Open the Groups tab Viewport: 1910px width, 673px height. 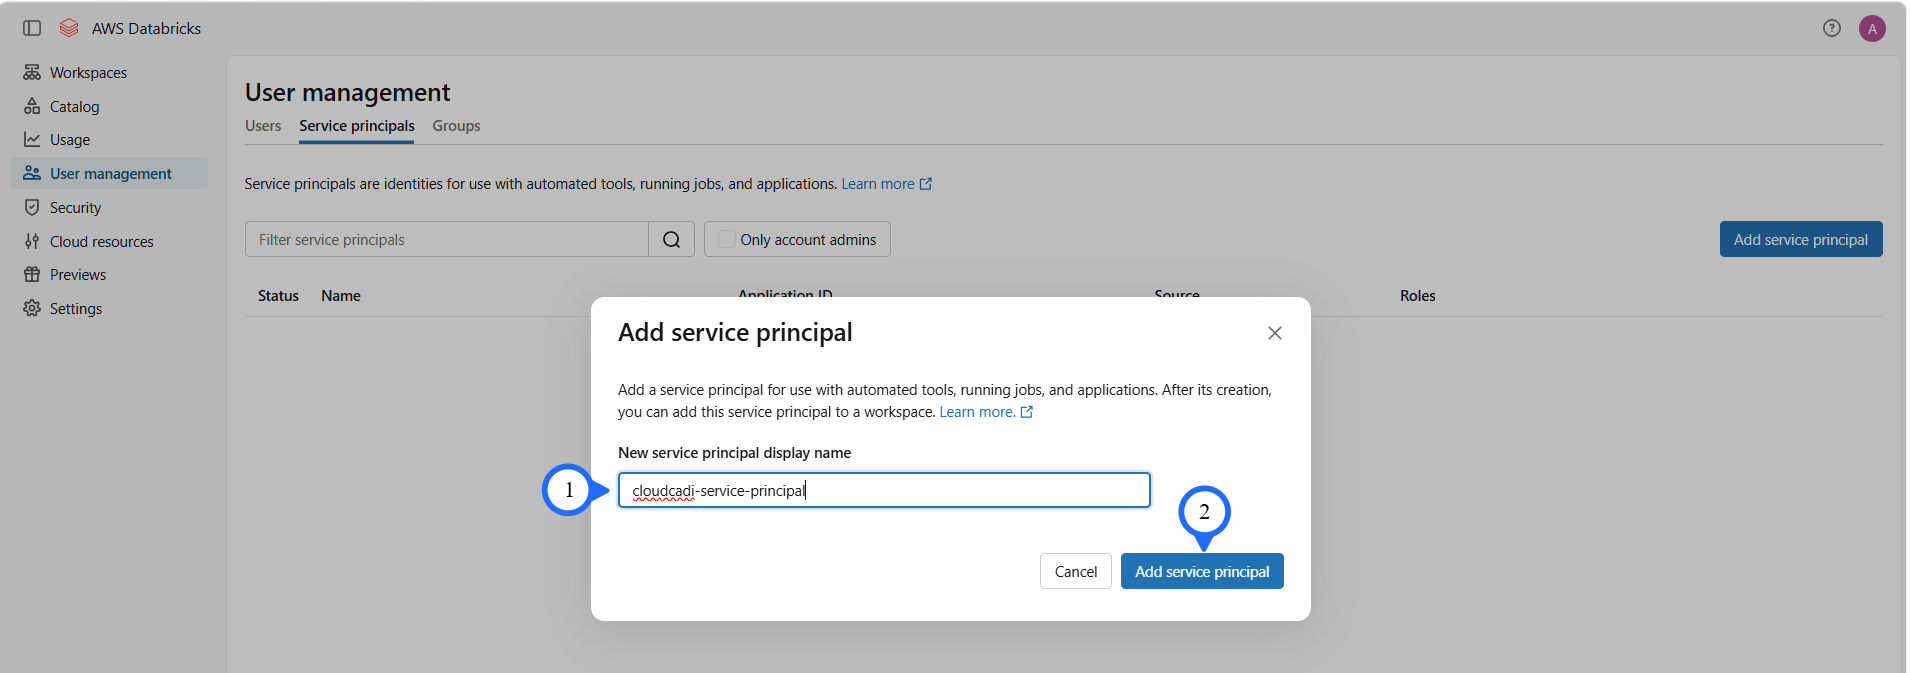(x=456, y=126)
